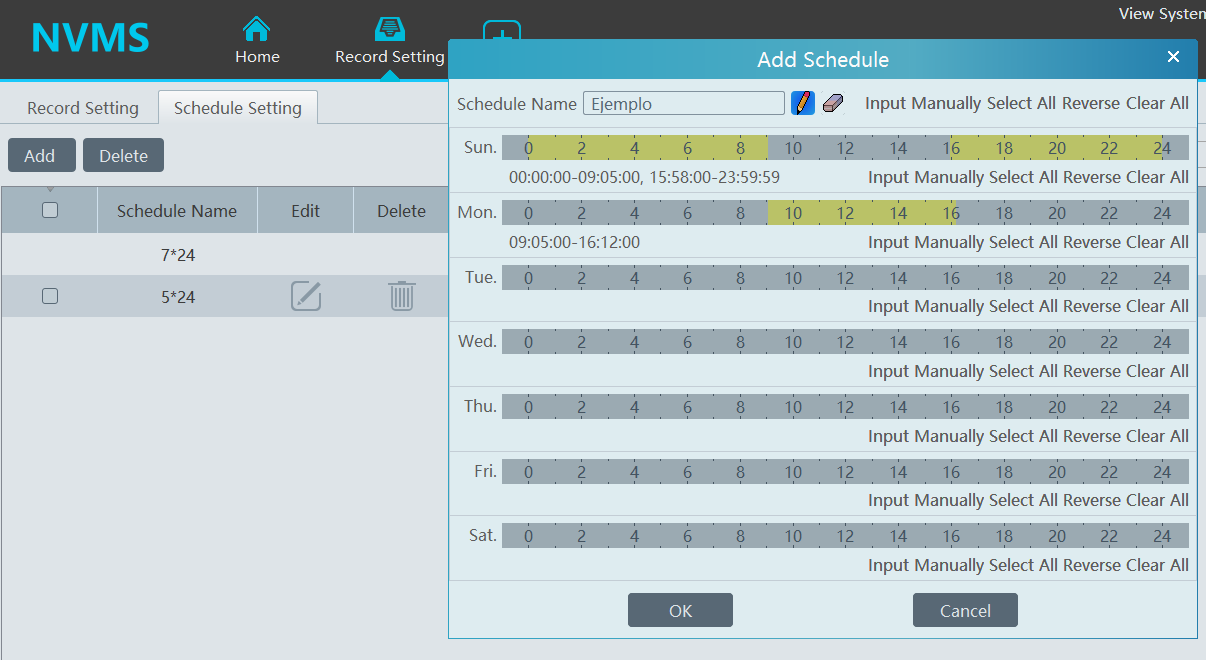1206x660 pixels.
Task: Open the Record Setting navigation icon
Action: [389, 30]
